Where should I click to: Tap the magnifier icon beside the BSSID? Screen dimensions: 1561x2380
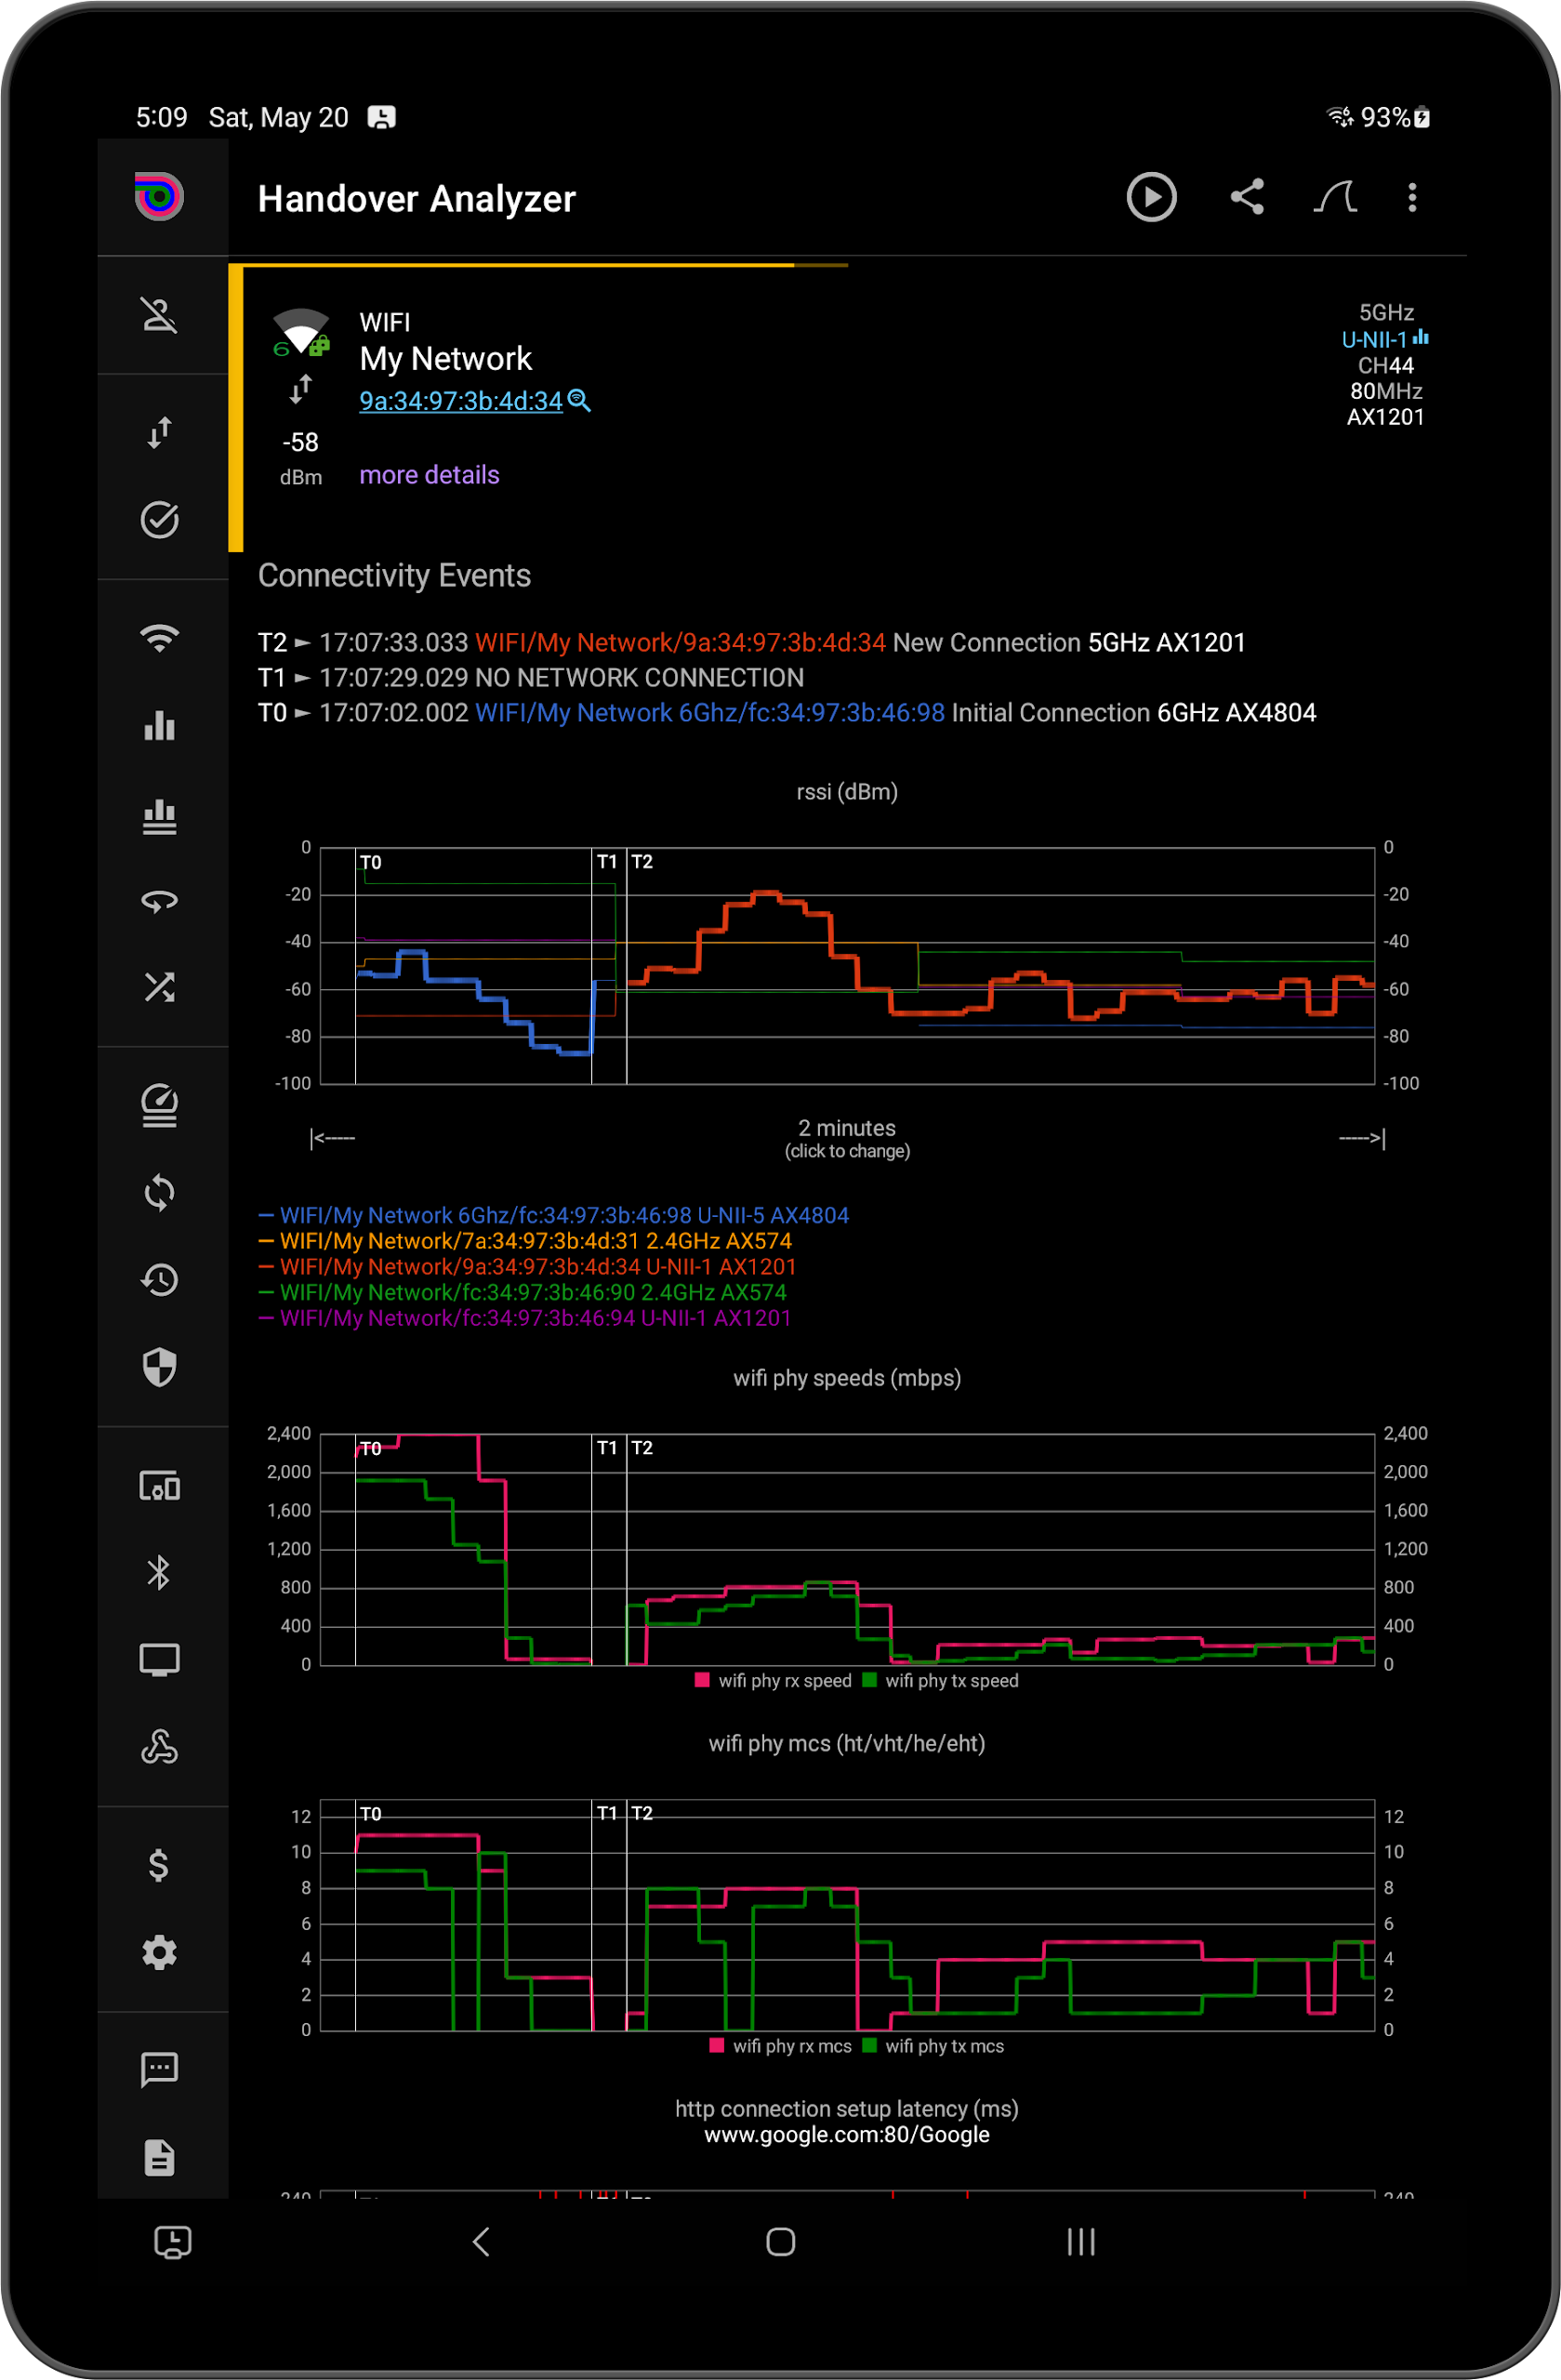(x=579, y=401)
